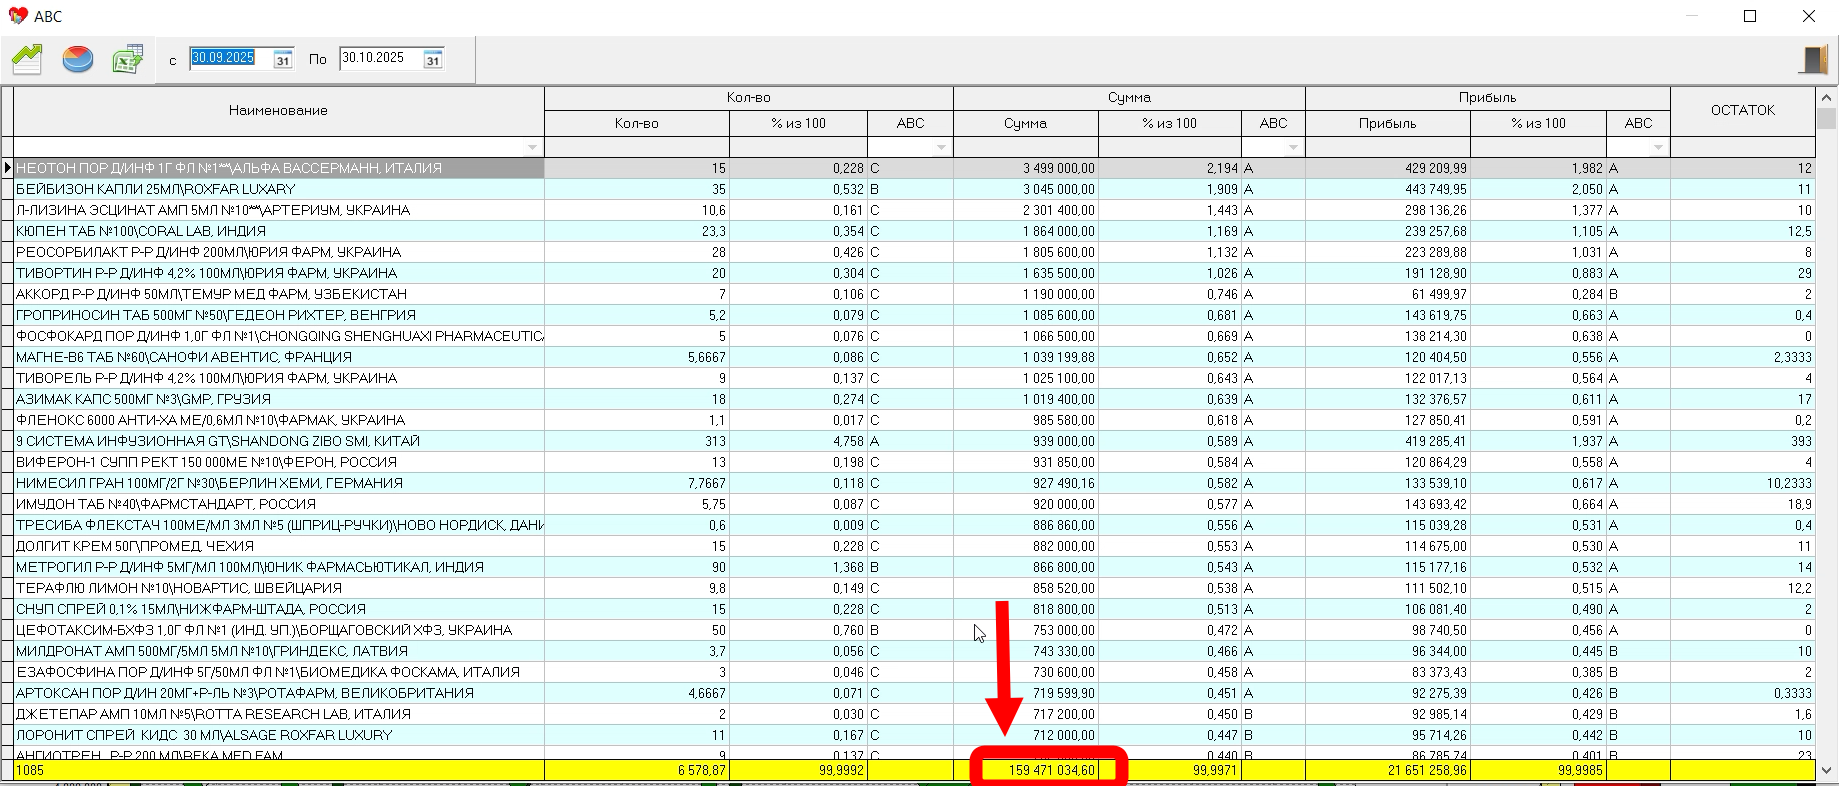
Task: Open calendar picker for the start date
Action: tap(283, 60)
